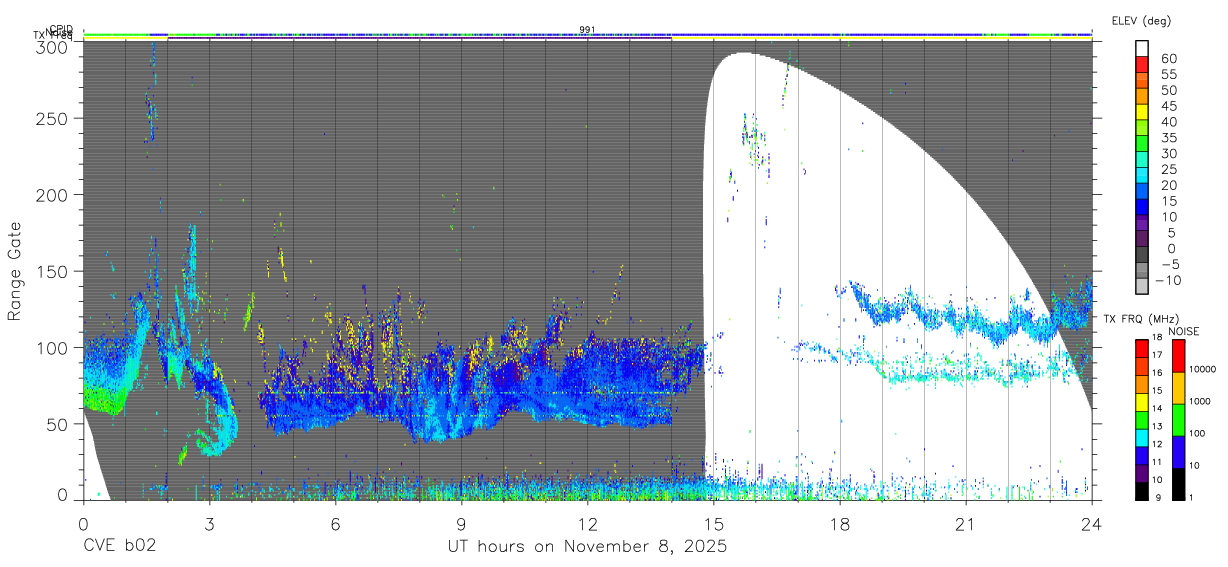Click TX FRQ colorbar label '13'
The height and width of the screenshot is (567, 1228).
1159,427
